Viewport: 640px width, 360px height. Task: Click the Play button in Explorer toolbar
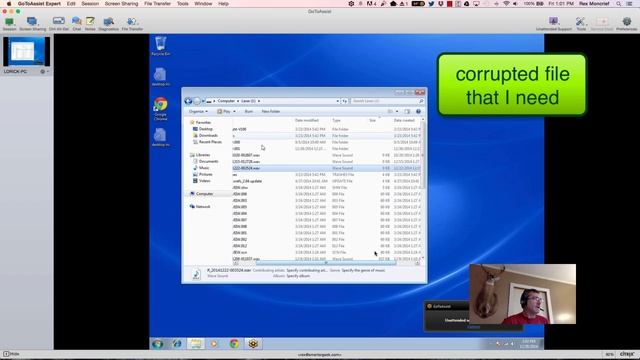tap(224, 111)
